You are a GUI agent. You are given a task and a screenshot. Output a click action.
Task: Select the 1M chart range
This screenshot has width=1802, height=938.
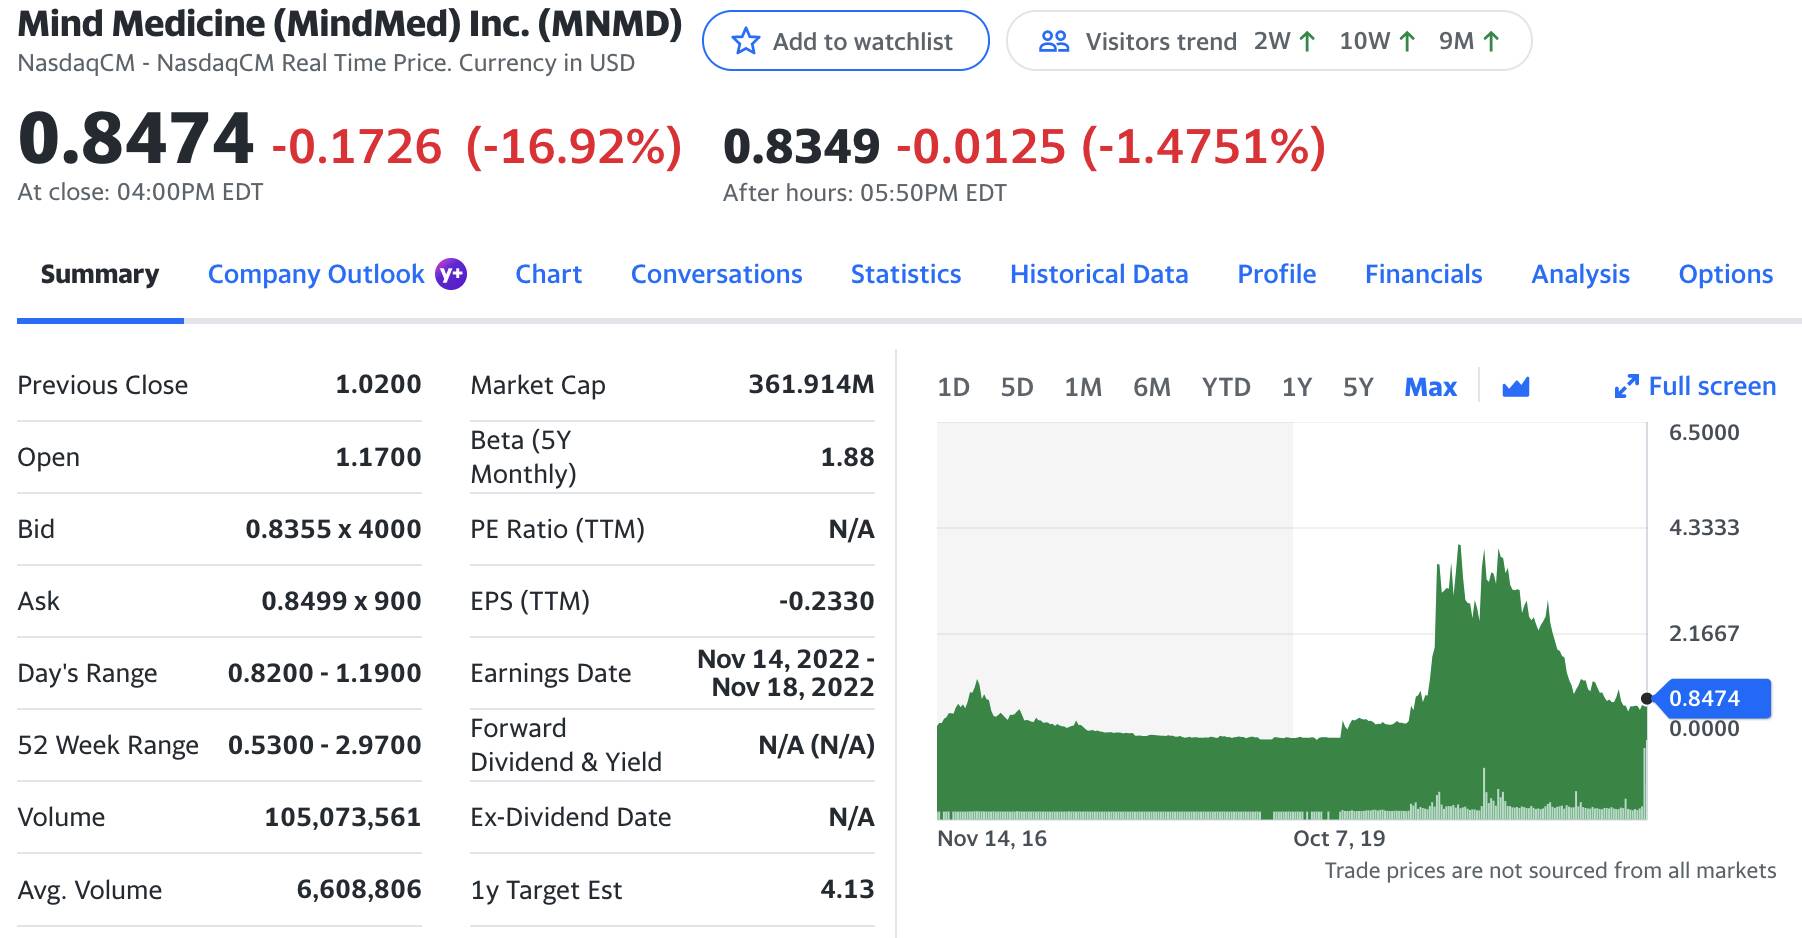1083,387
